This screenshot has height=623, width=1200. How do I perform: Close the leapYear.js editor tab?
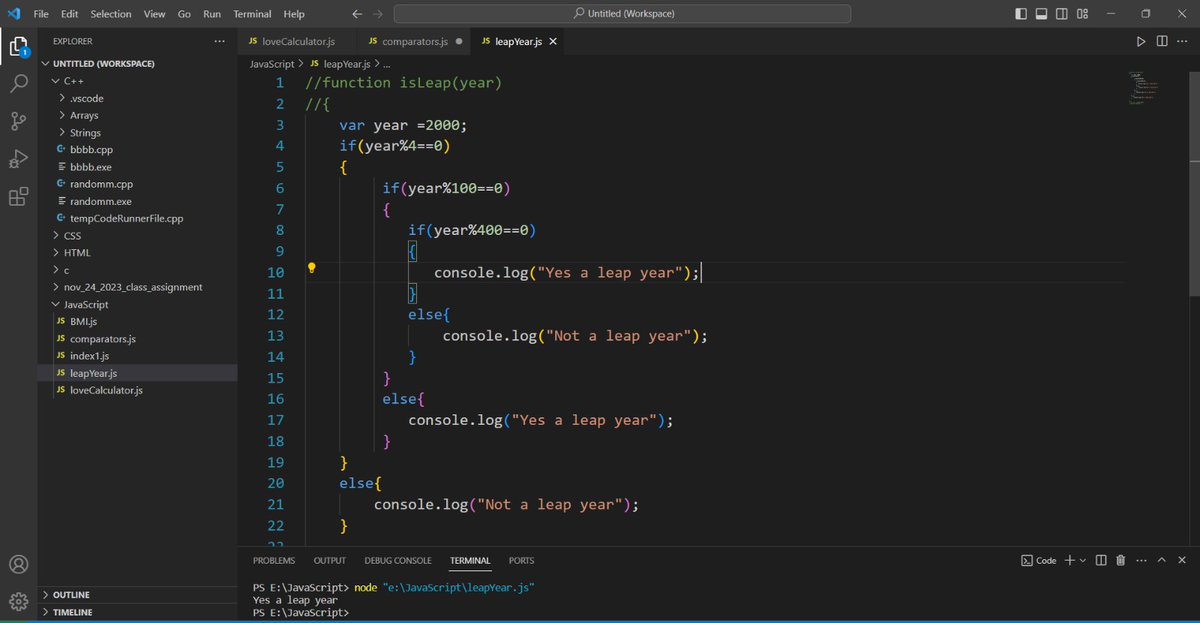[552, 41]
